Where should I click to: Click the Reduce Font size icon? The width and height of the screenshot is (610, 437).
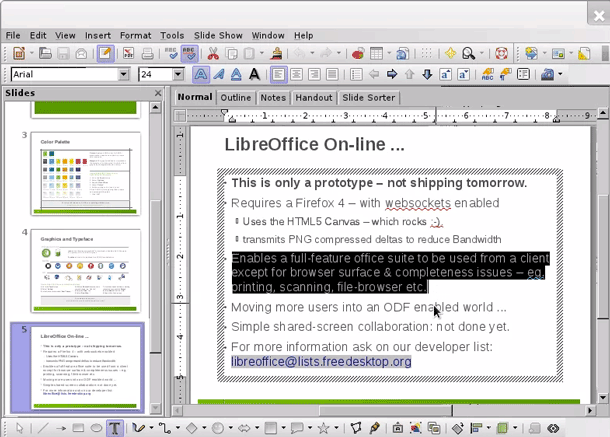pos(463,74)
